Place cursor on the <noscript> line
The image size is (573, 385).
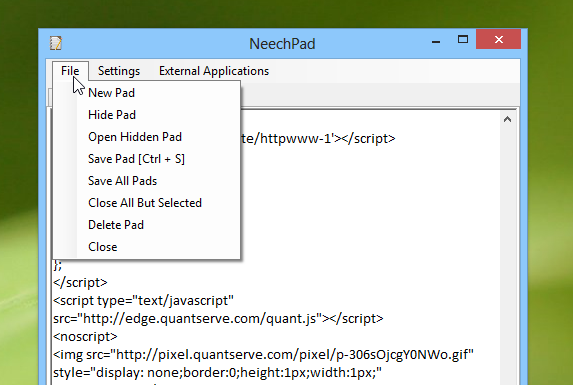click(85, 336)
